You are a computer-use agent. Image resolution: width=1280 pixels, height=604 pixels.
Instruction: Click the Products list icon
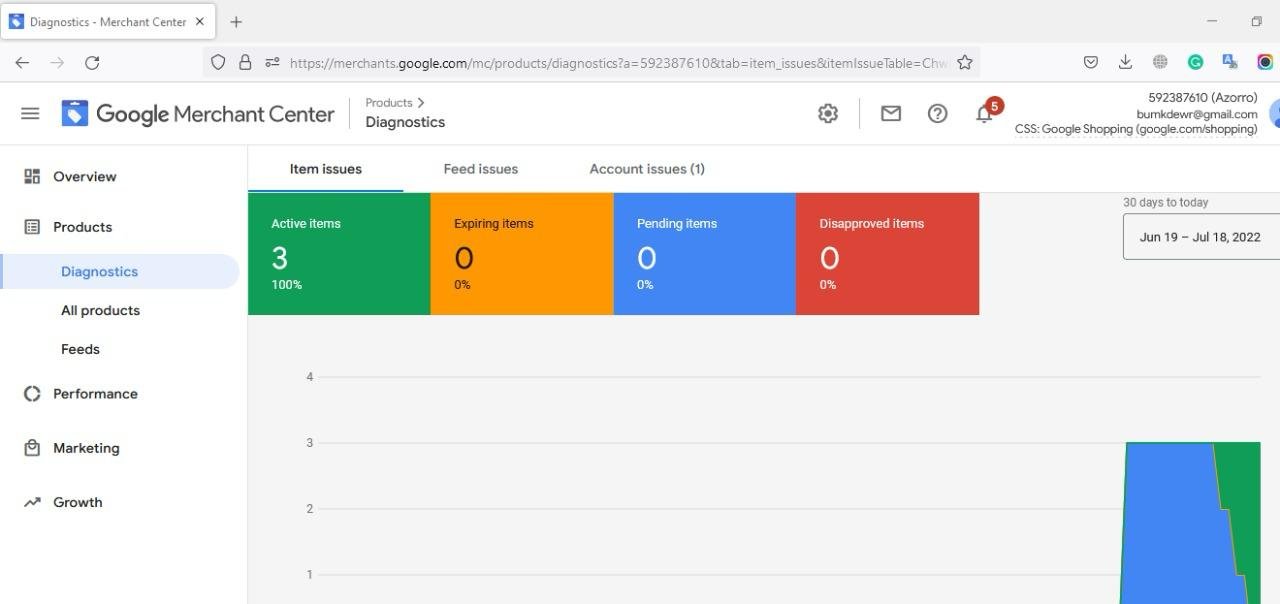point(32,227)
